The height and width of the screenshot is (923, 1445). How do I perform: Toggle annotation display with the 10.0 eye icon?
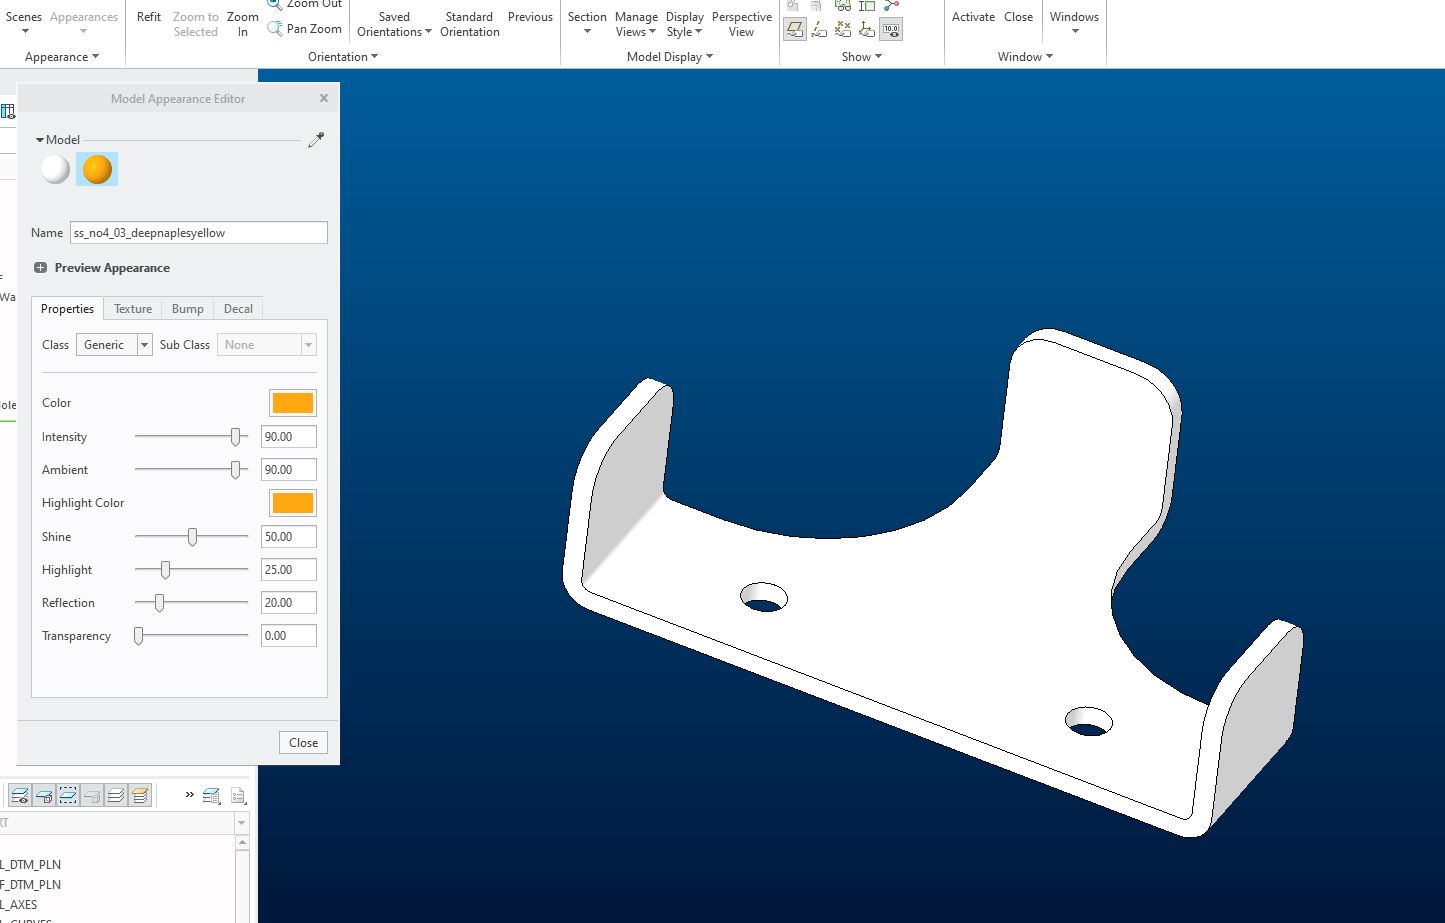point(890,28)
